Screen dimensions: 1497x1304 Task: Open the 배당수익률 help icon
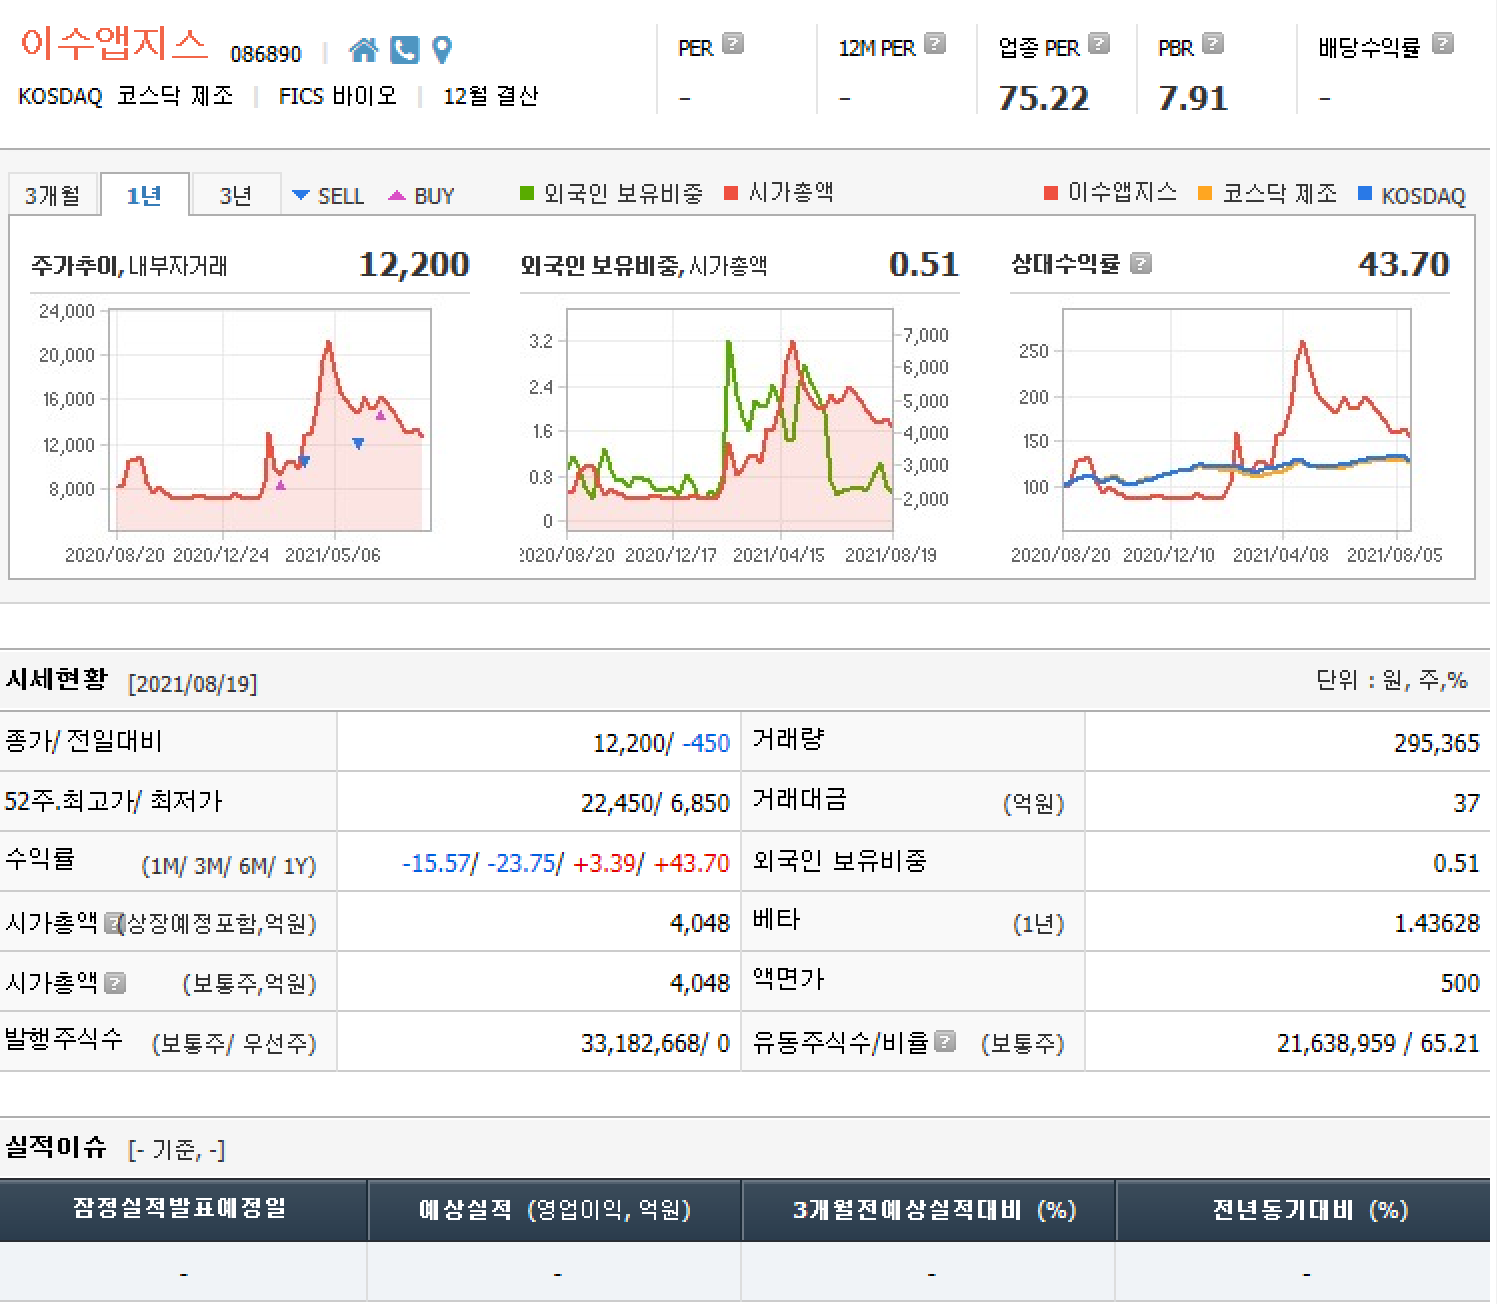1443,44
